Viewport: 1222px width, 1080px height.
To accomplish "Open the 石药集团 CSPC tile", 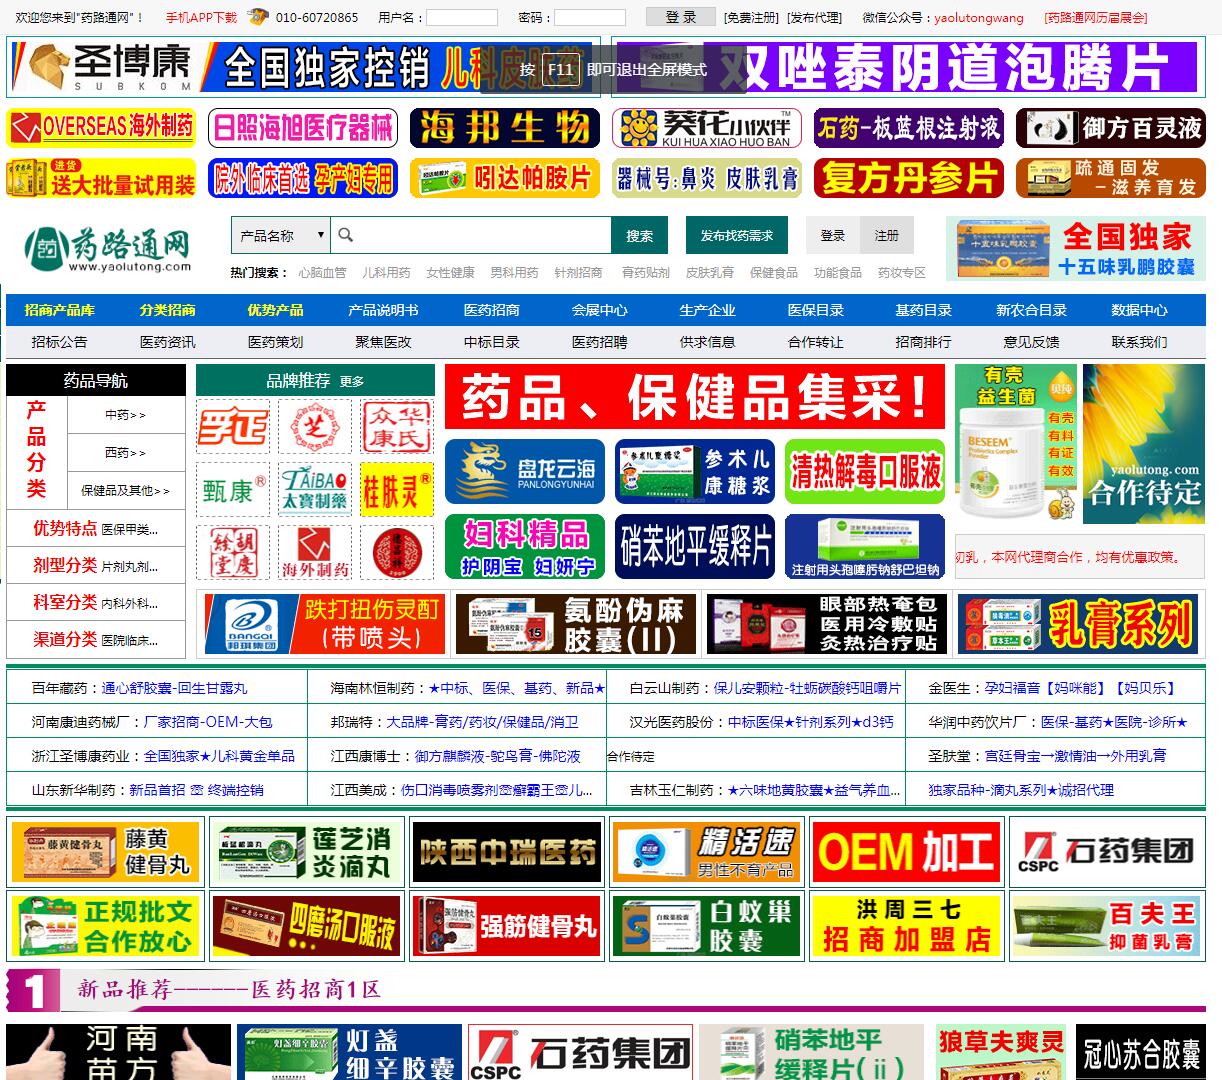I will (x=1105, y=852).
